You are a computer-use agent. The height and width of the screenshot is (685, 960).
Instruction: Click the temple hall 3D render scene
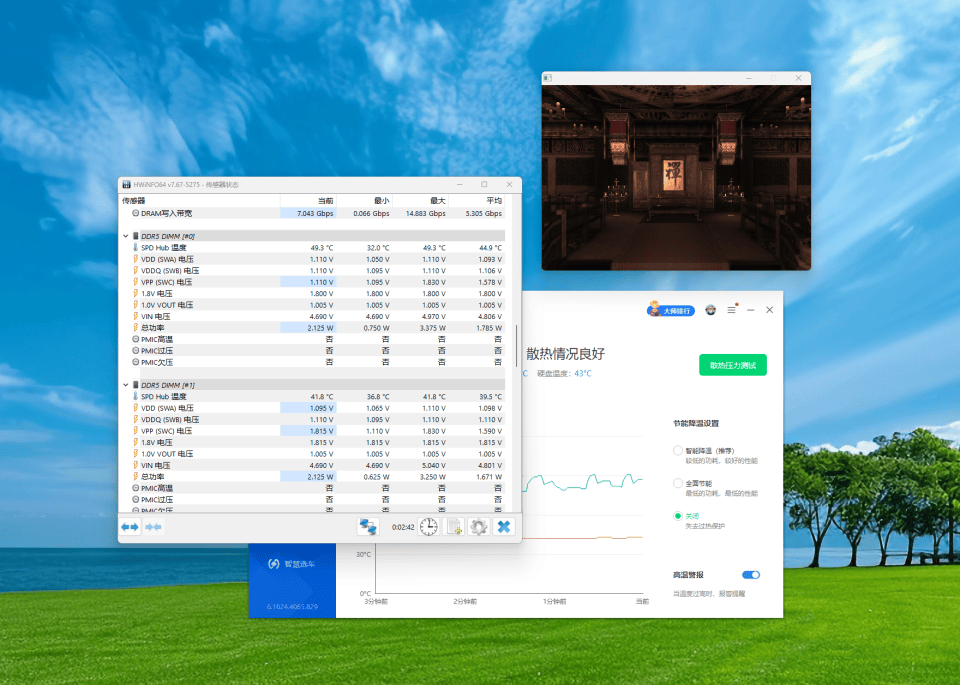[x=677, y=178]
